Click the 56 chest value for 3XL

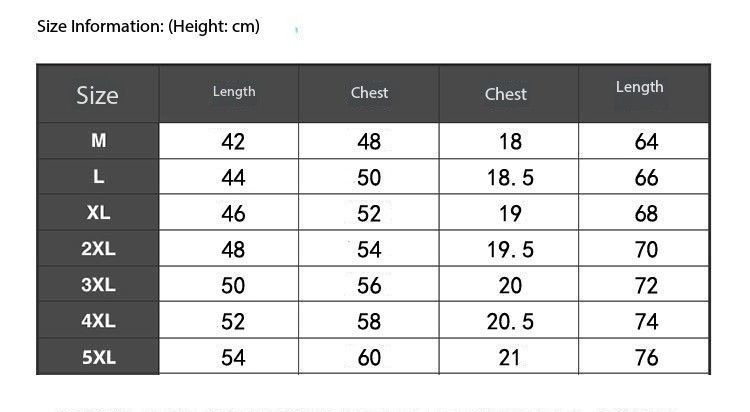pyautogui.click(x=369, y=286)
